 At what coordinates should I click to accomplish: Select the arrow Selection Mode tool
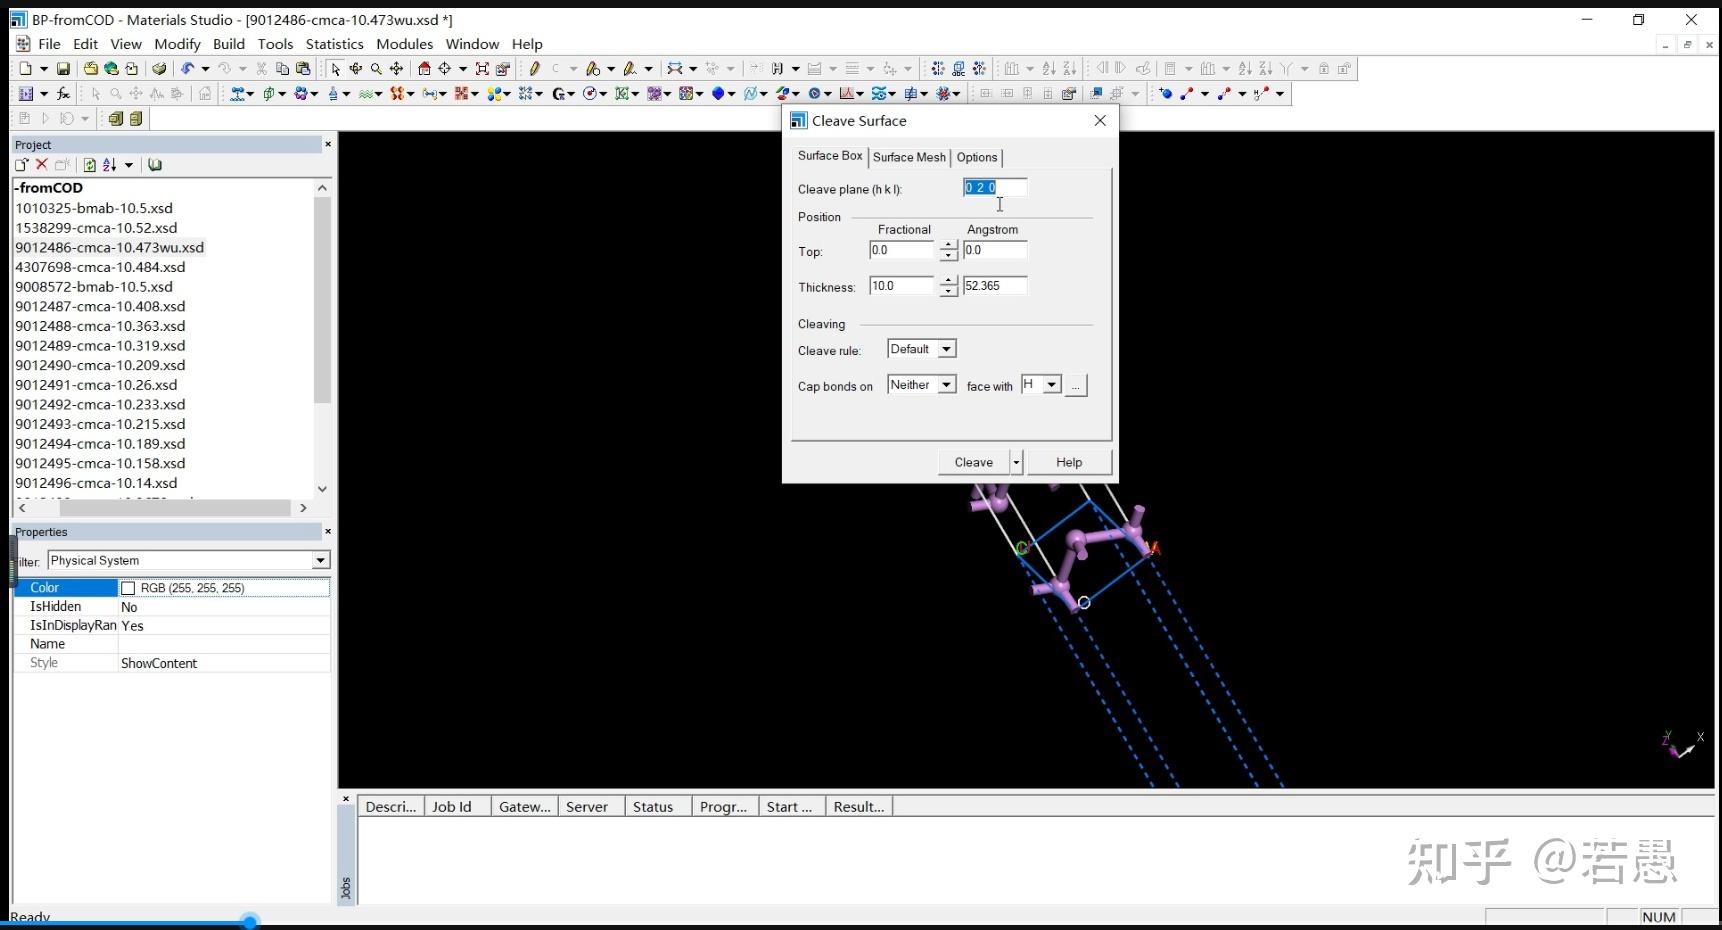pos(335,69)
